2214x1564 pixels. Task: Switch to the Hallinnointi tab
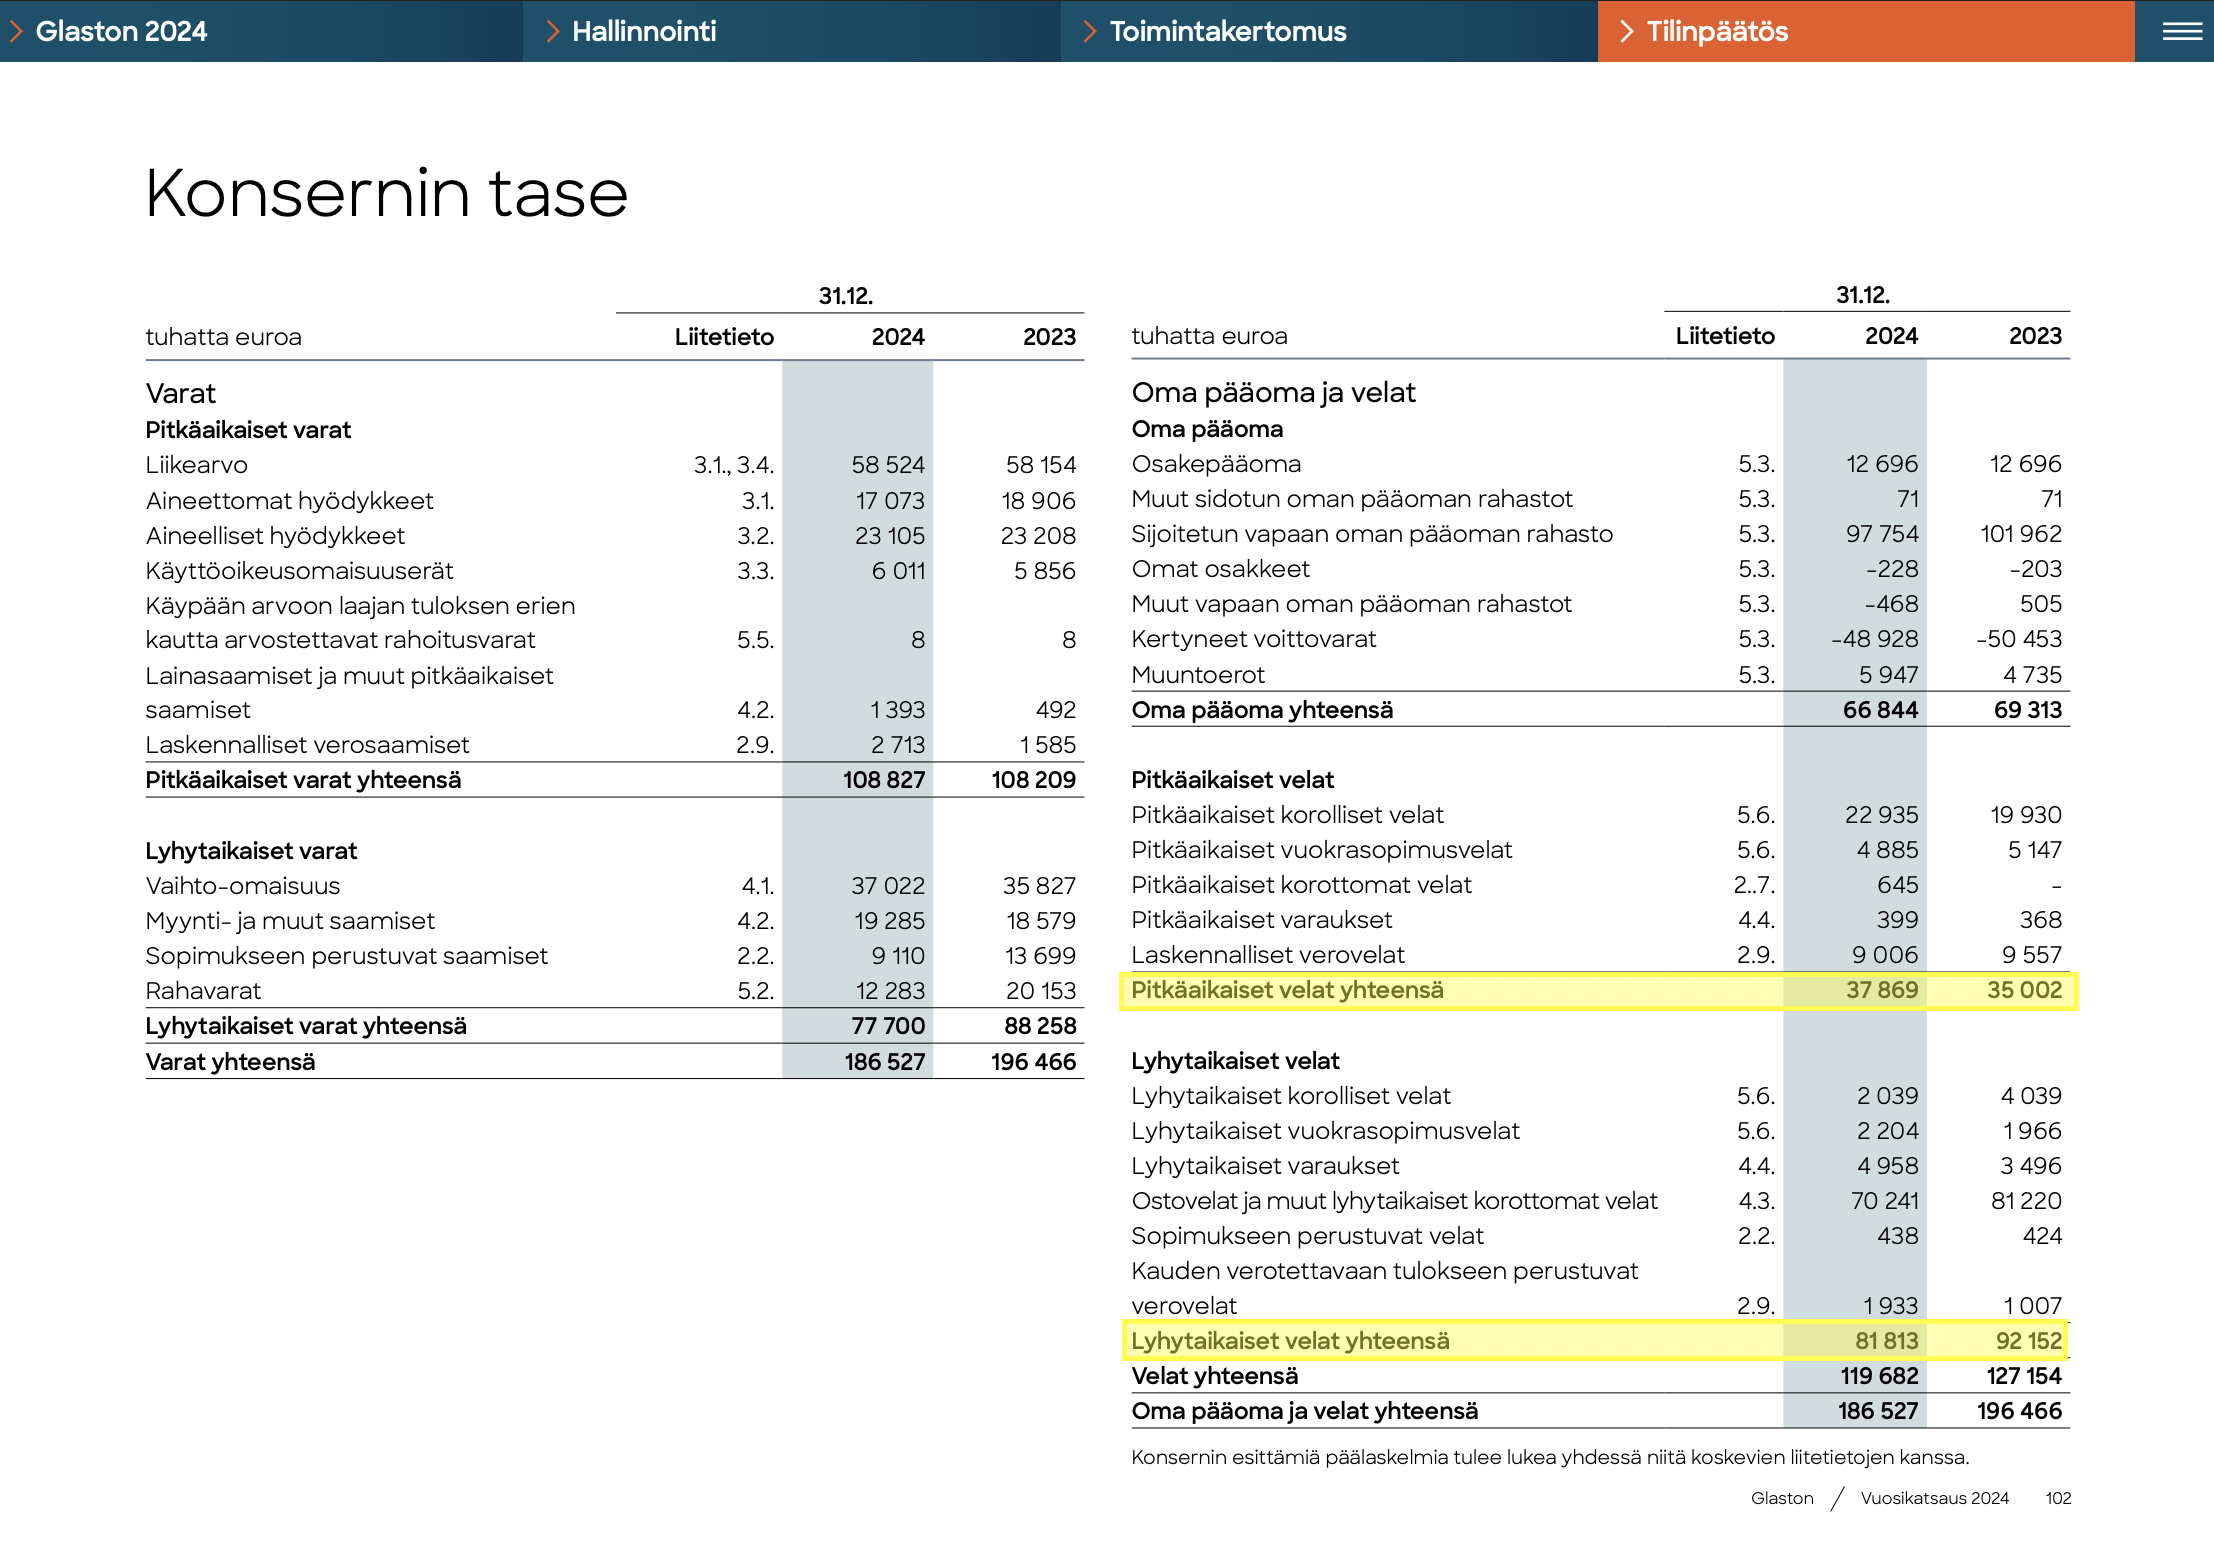pyautogui.click(x=644, y=31)
